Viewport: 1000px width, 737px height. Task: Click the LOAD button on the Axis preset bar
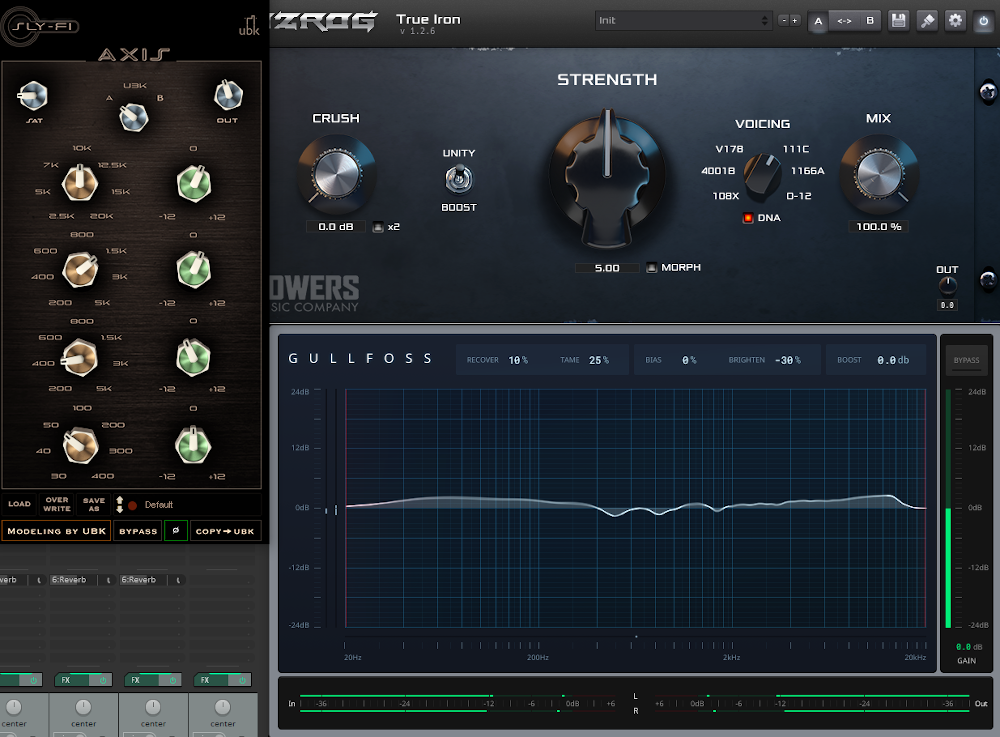[19, 504]
